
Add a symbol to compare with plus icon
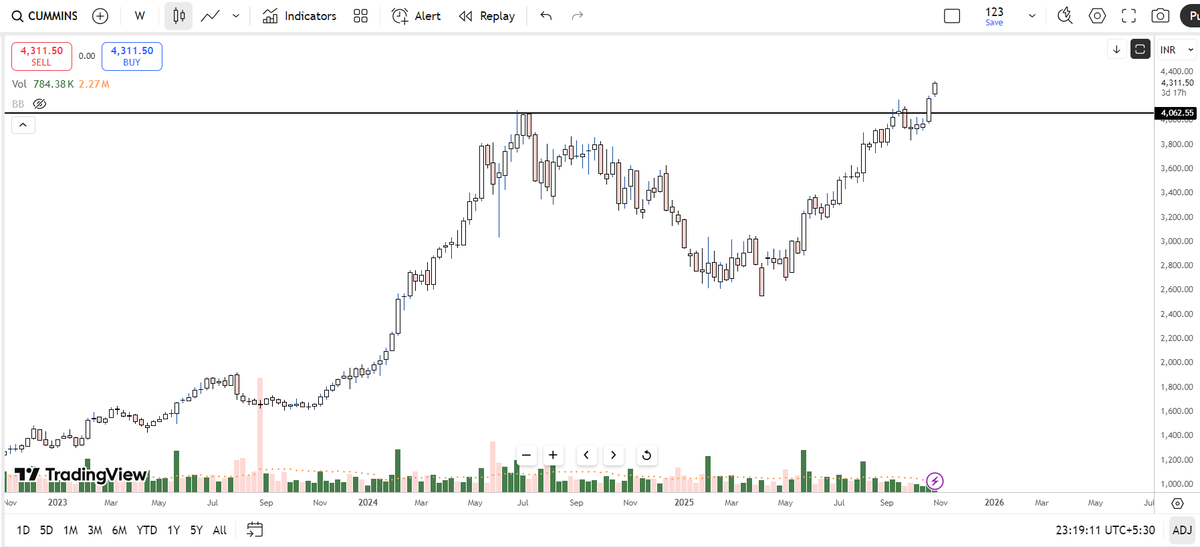click(100, 16)
